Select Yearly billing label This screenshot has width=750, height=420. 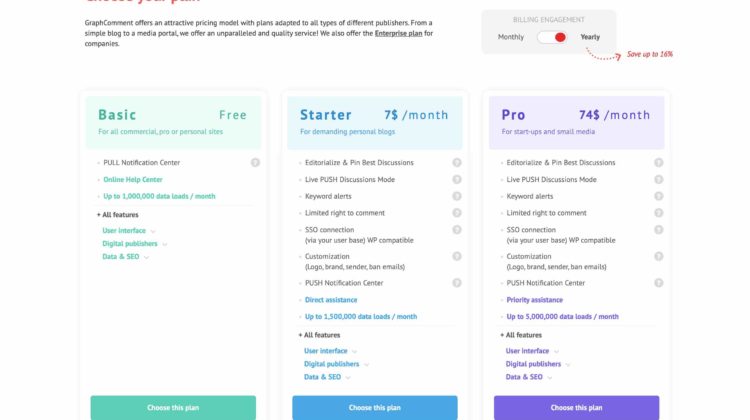(590, 37)
